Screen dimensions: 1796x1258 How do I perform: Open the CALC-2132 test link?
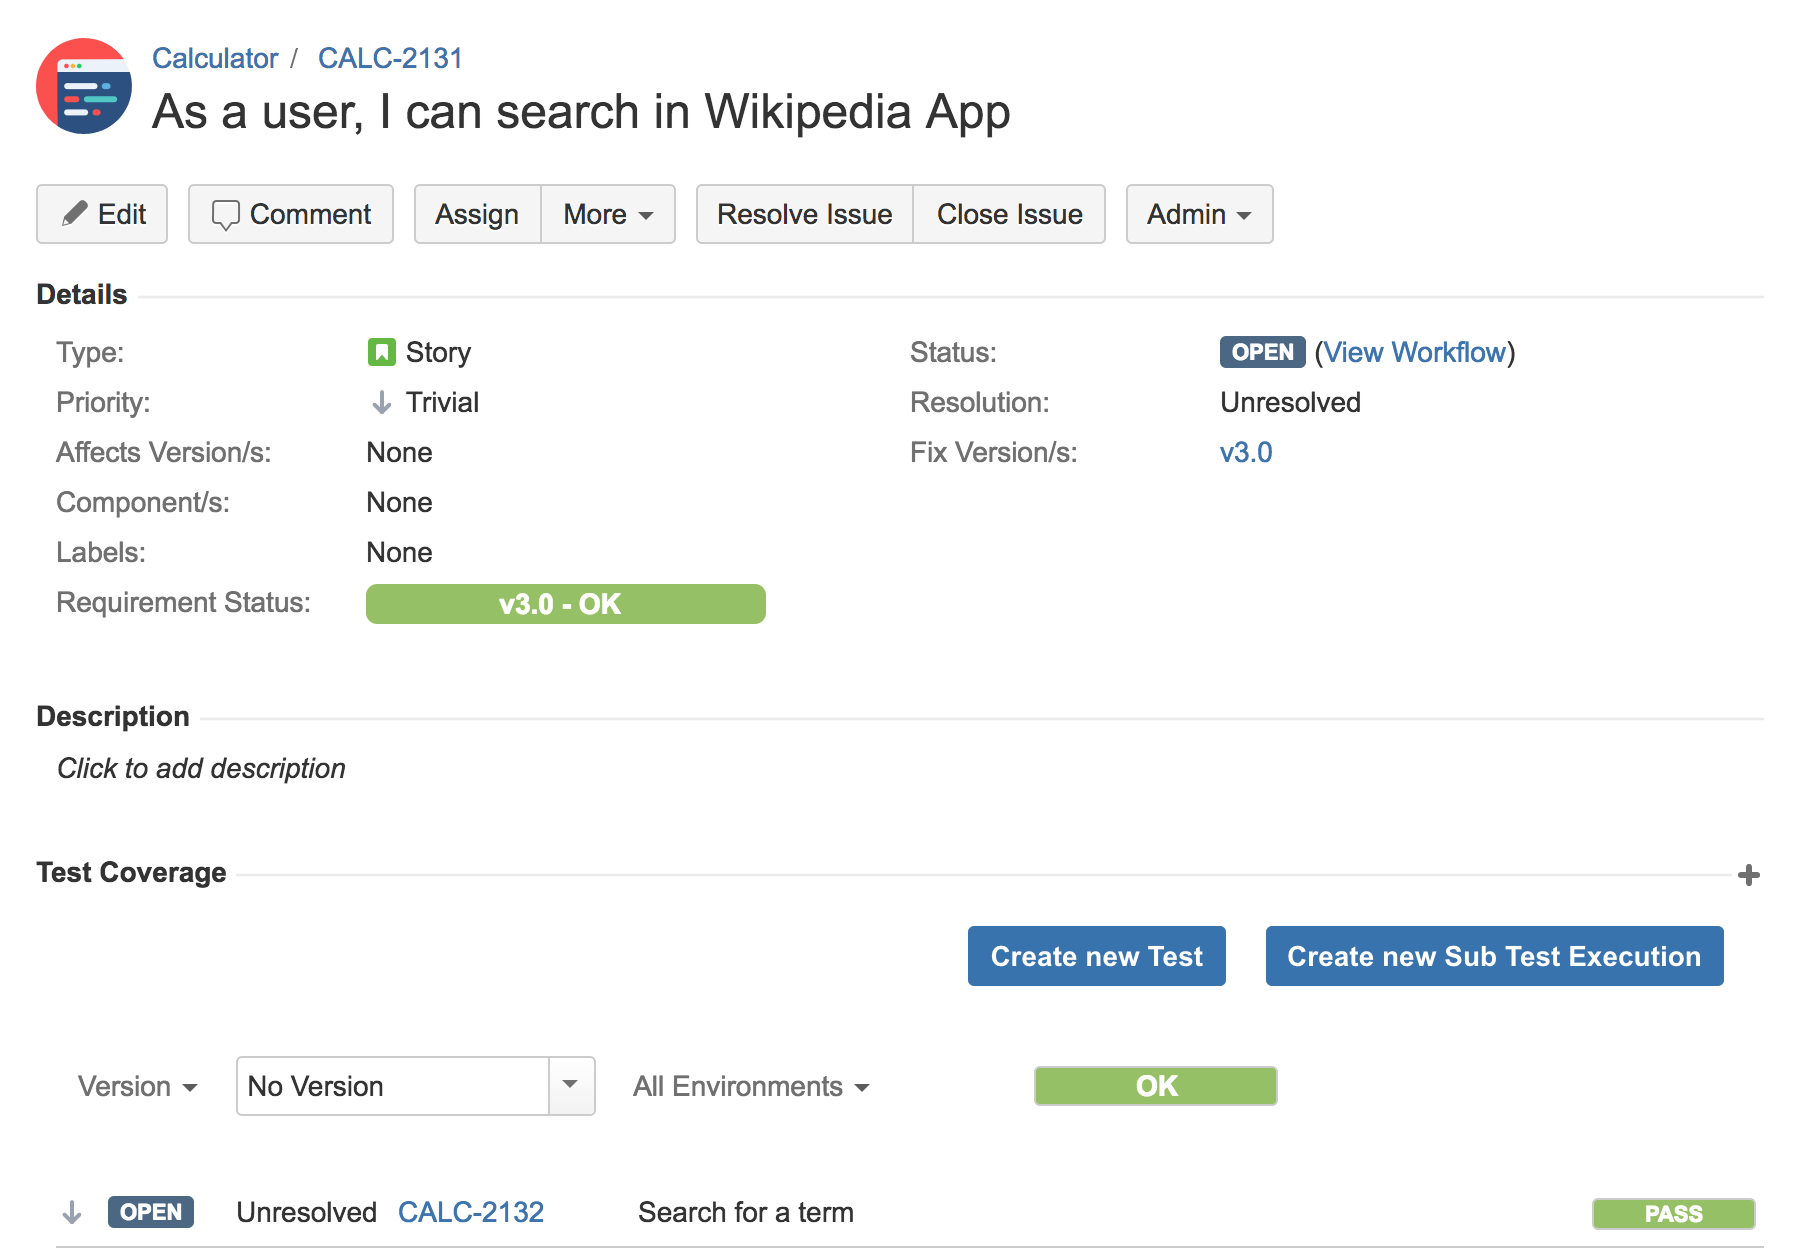pos(471,1212)
